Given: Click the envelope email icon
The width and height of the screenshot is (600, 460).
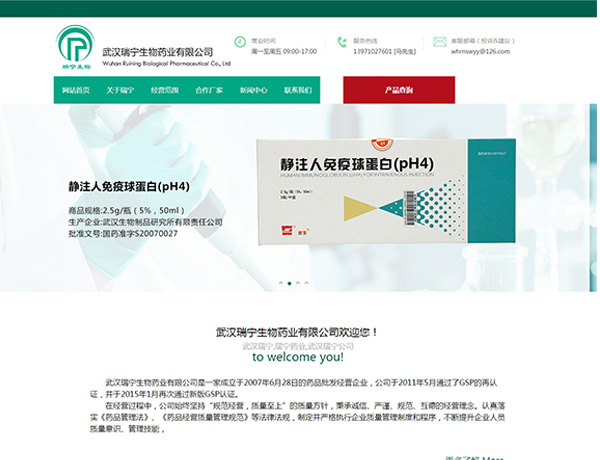Looking at the screenshot, I should coord(440,41).
